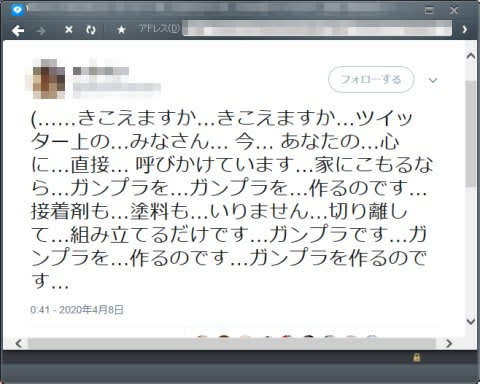Open the blurred display name link
This screenshot has width=480, height=384.
pos(101,71)
